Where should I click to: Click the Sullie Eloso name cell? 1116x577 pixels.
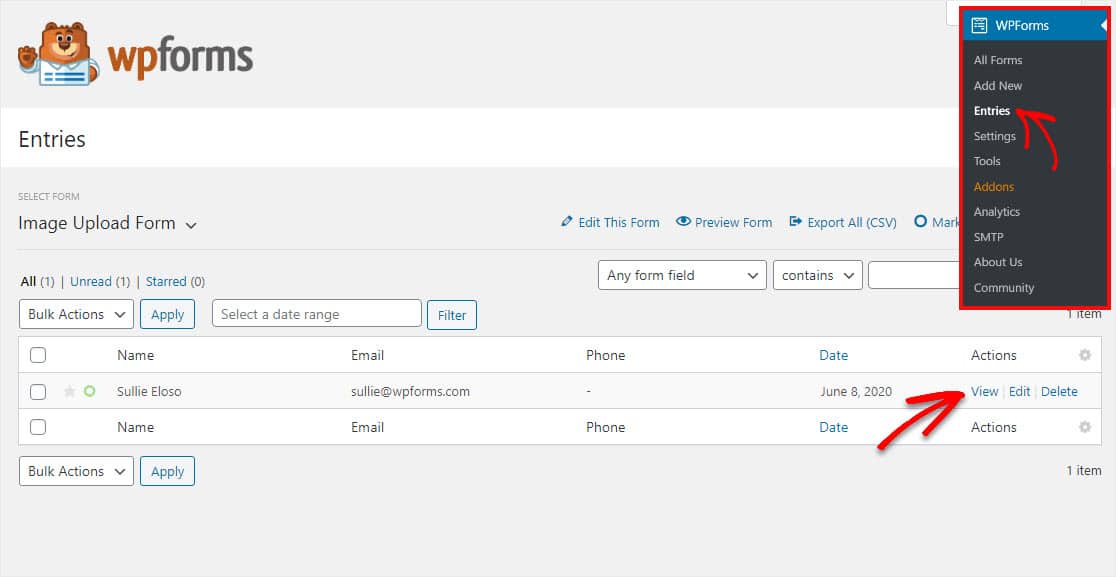(x=149, y=391)
